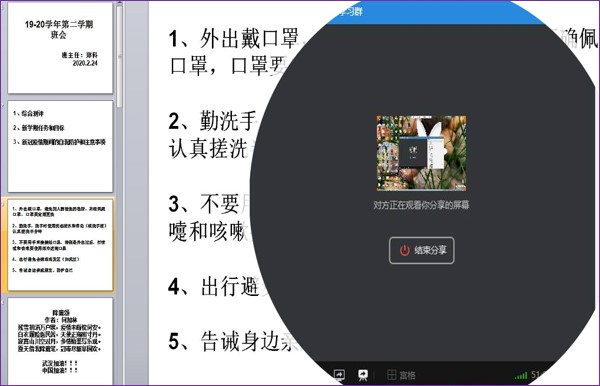This screenshot has width=600, height=386.
Task: Click the slide panel vertical scrollbar
Action: [120, 55]
